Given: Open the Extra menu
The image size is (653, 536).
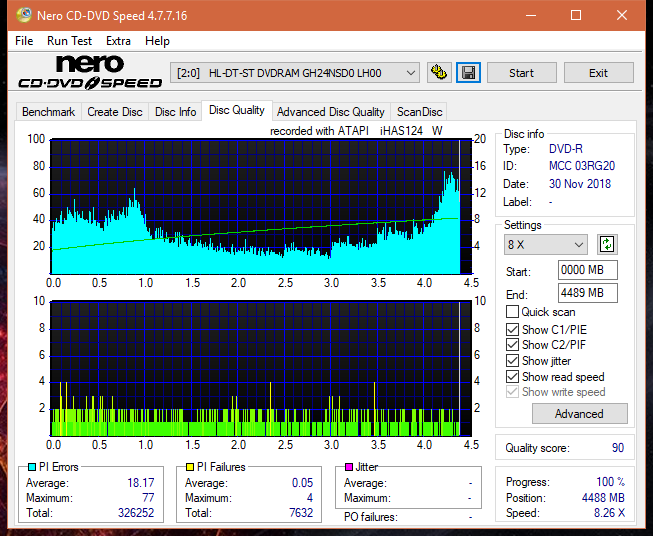Looking at the screenshot, I should [x=118, y=41].
